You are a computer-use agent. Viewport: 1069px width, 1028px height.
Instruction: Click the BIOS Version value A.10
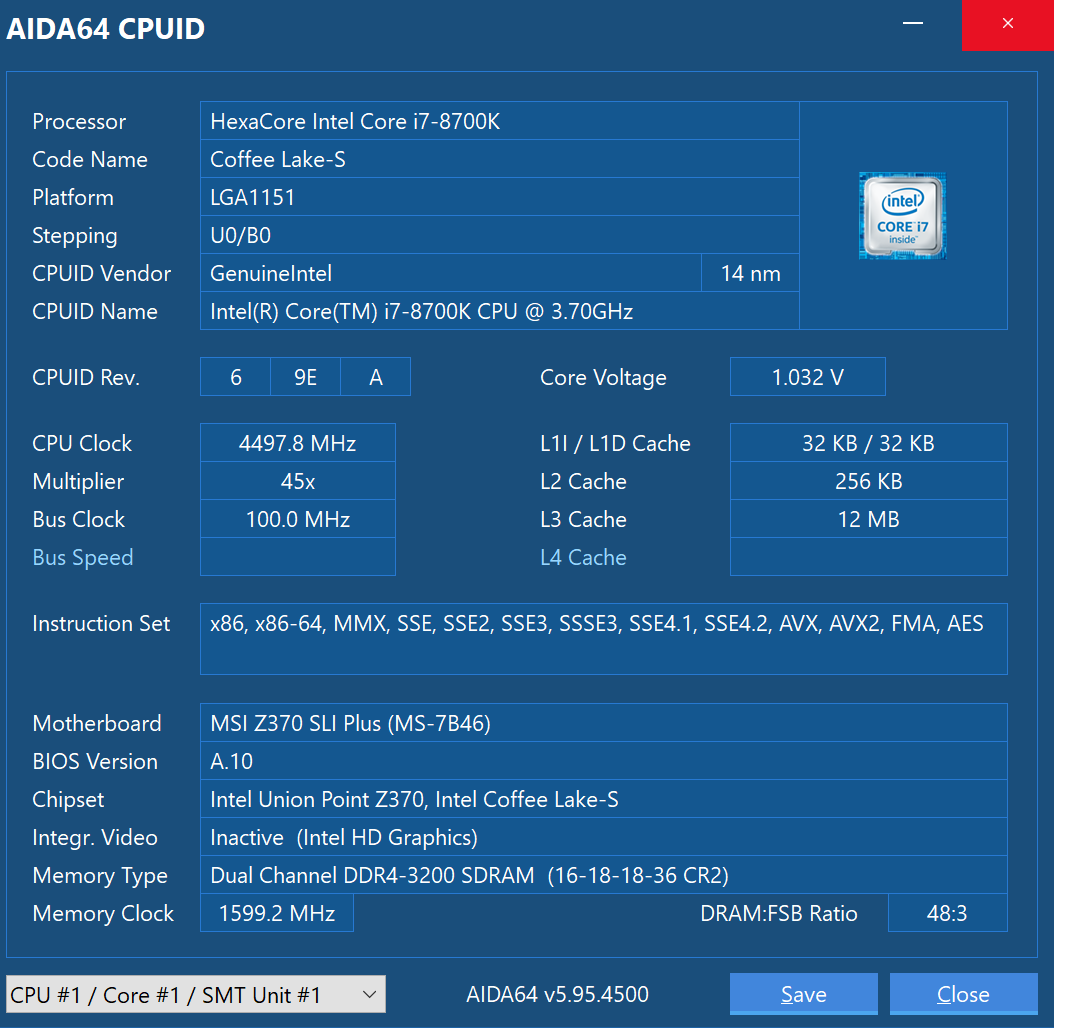604,761
